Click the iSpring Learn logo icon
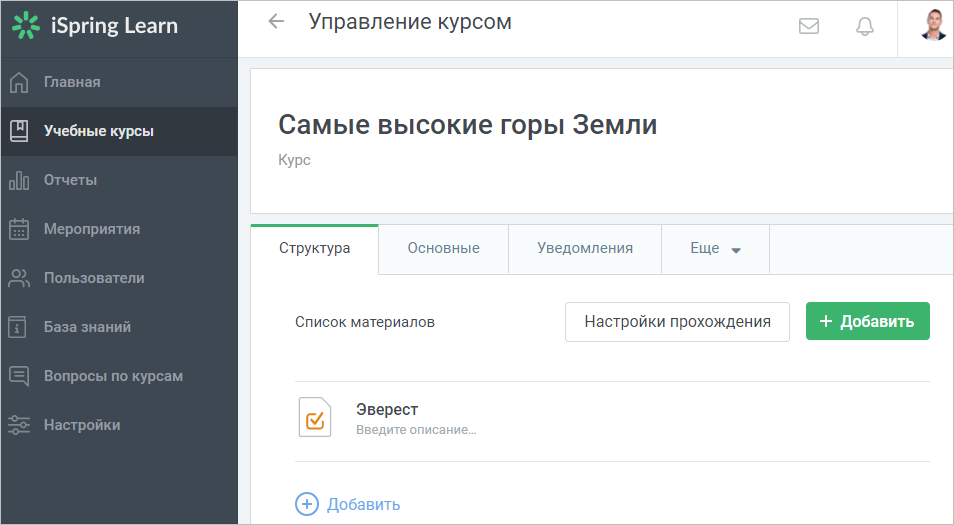954x525 pixels. (x=26, y=26)
